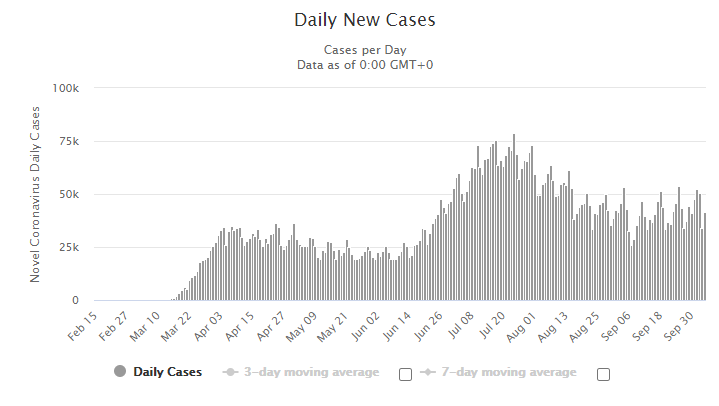Check the box after 3-day moving average

[405, 374]
